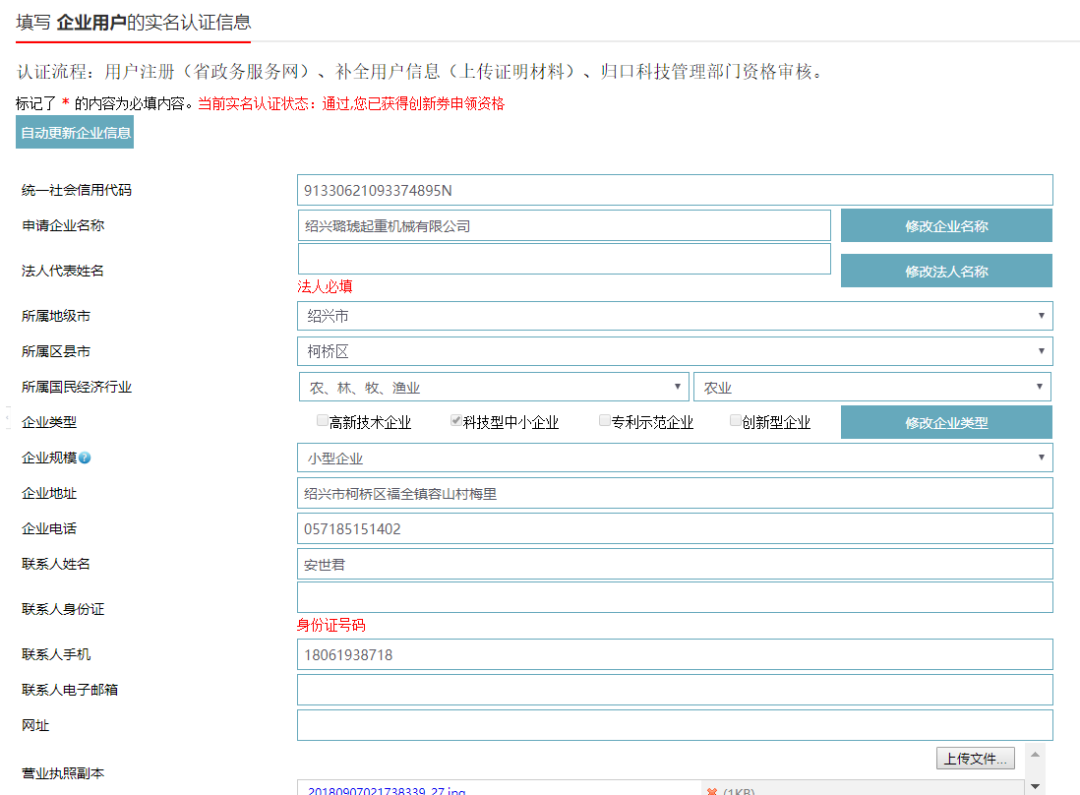Click the red 法人必填 validation text
The image size is (1080, 795).
click(324, 287)
